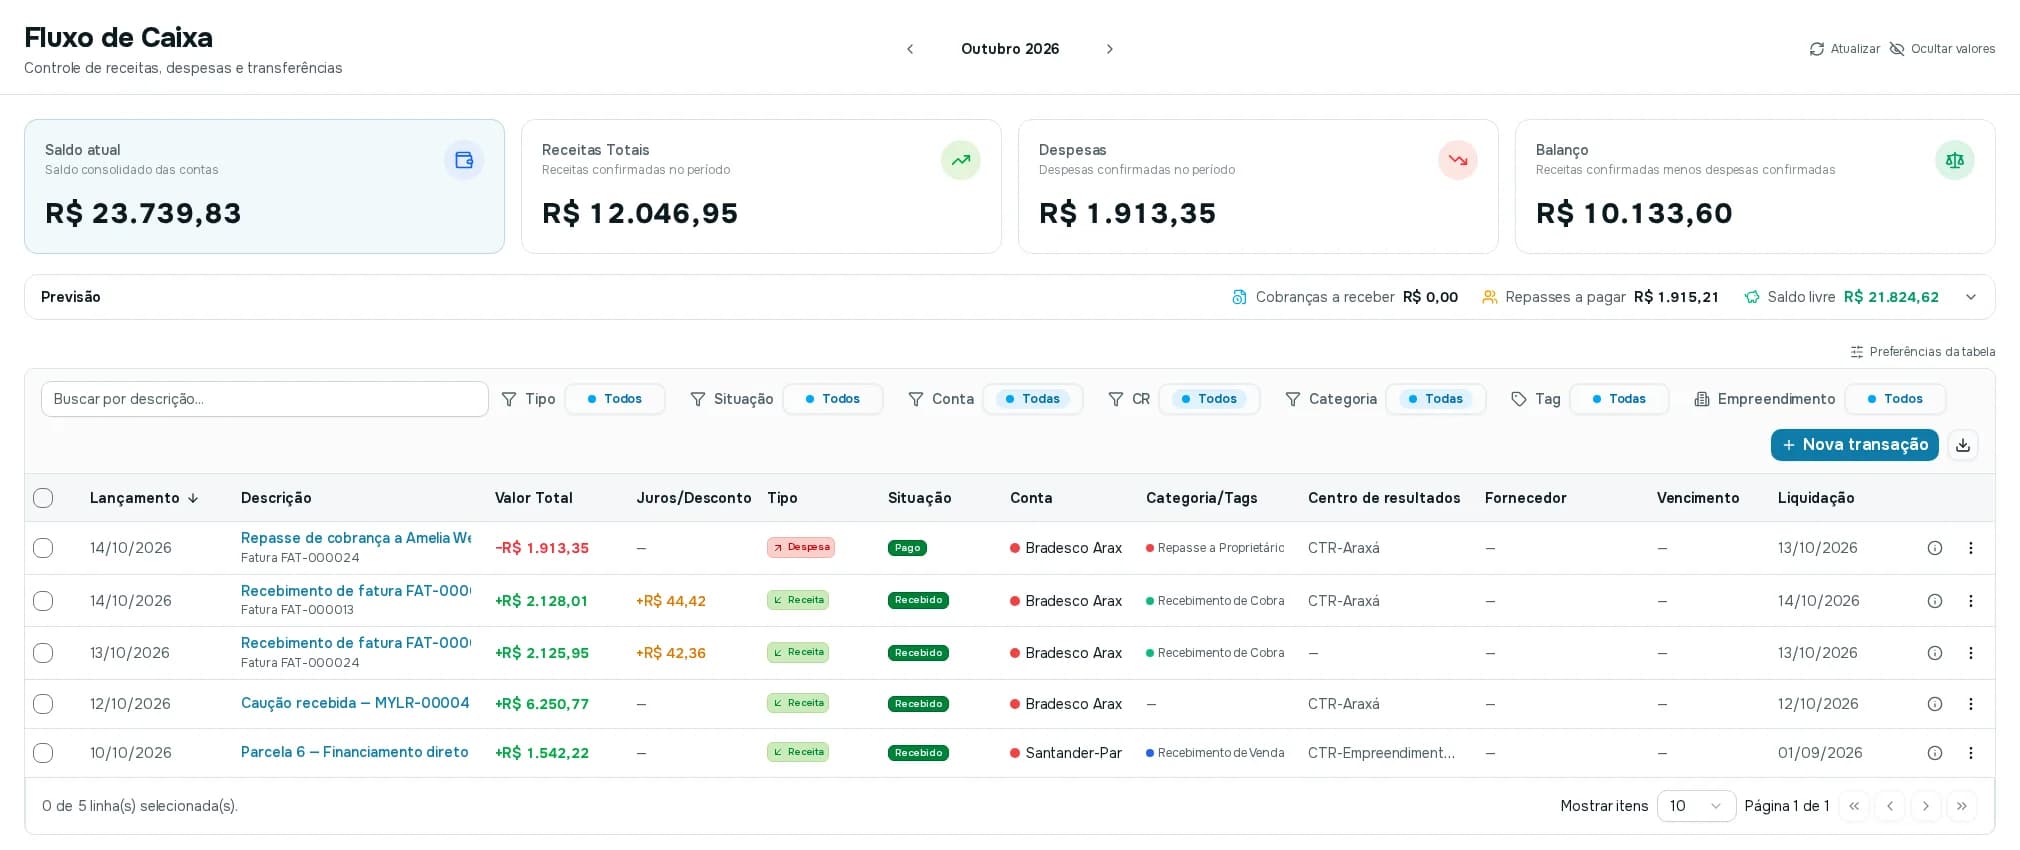Hide values with Ocultar valores

(x=1942, y=49)
